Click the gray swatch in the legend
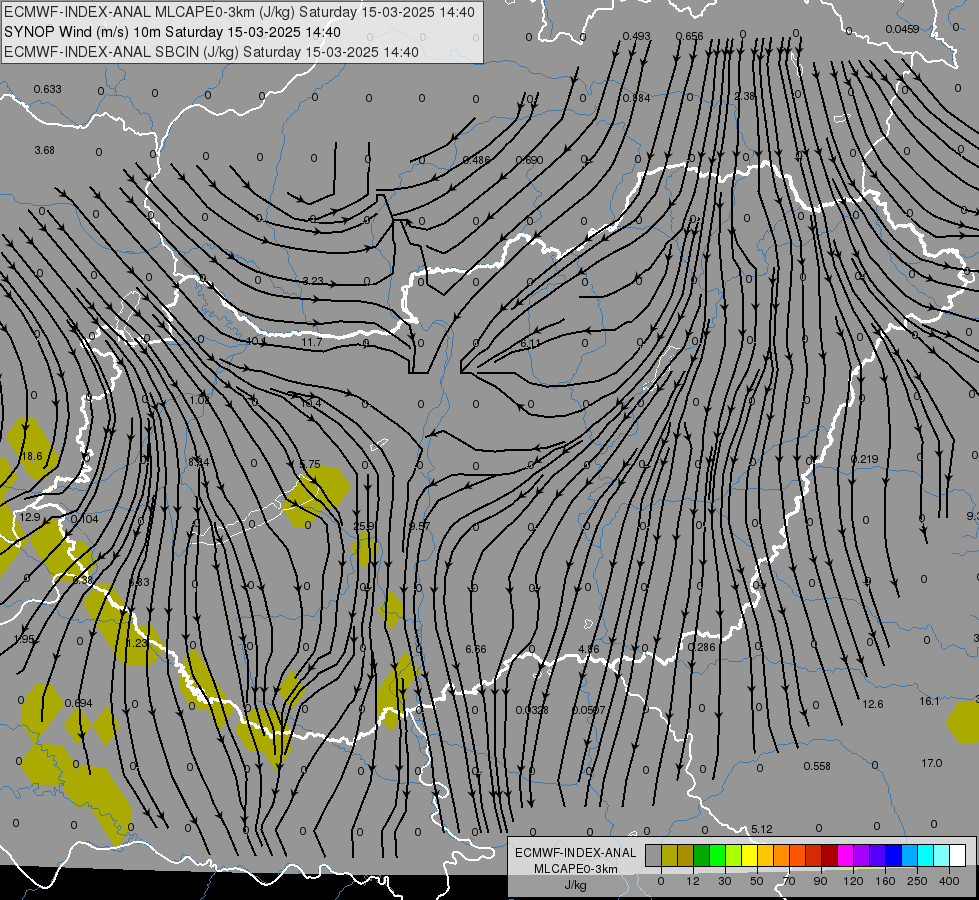 654,855
